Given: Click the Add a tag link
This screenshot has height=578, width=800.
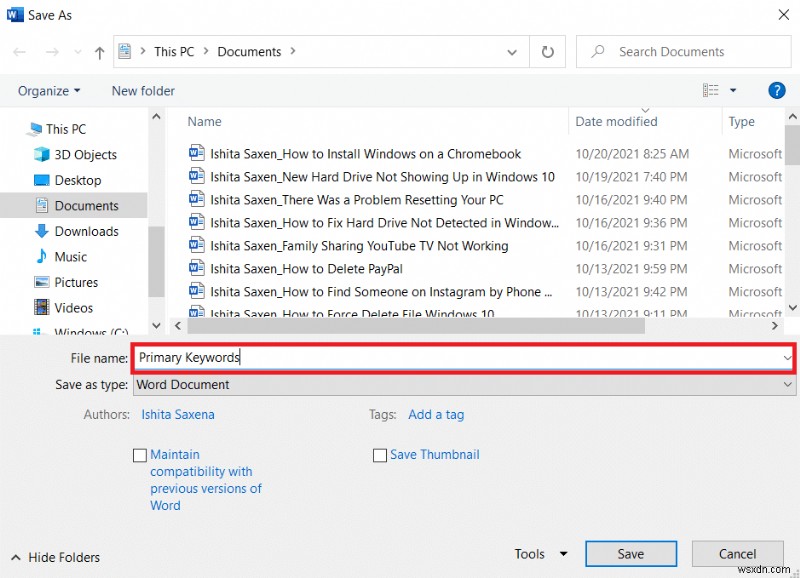Looking at the screenshot, I should (x=436, y=414).
